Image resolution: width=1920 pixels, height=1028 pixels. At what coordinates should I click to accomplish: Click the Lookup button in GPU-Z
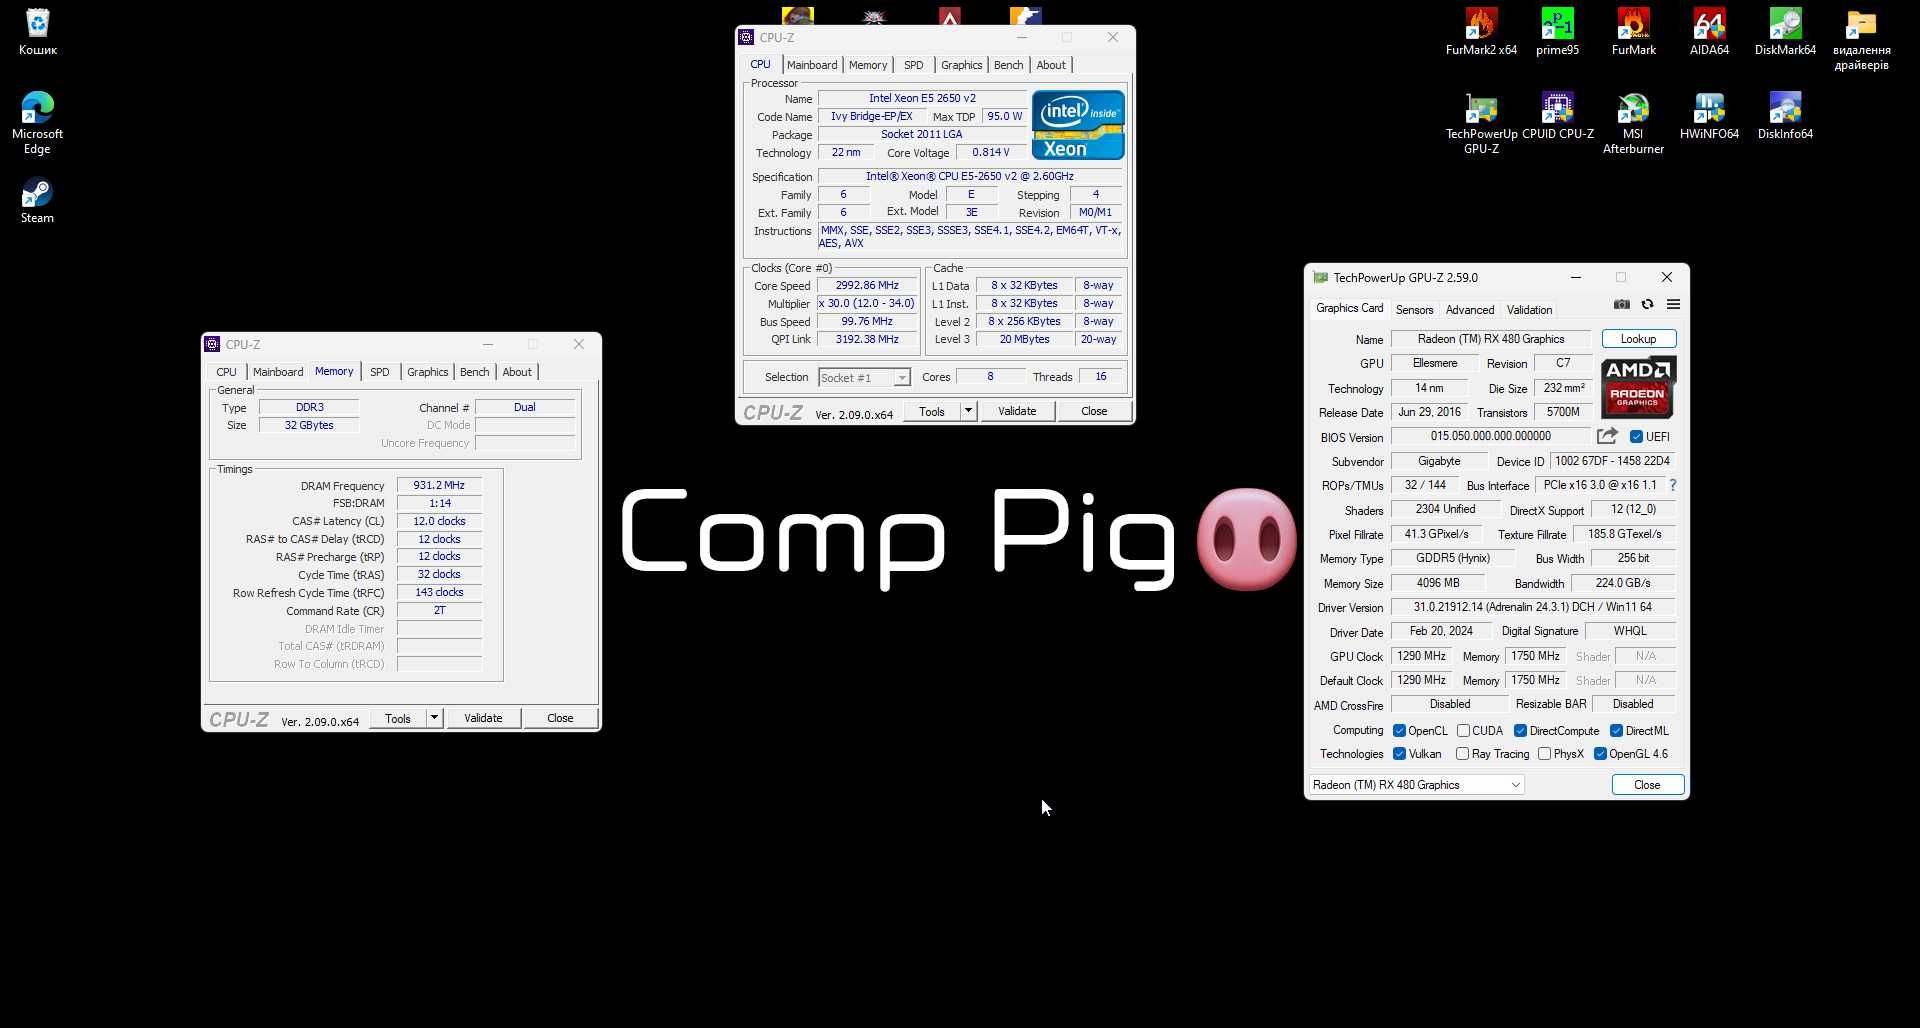[x=1638, y=339]
